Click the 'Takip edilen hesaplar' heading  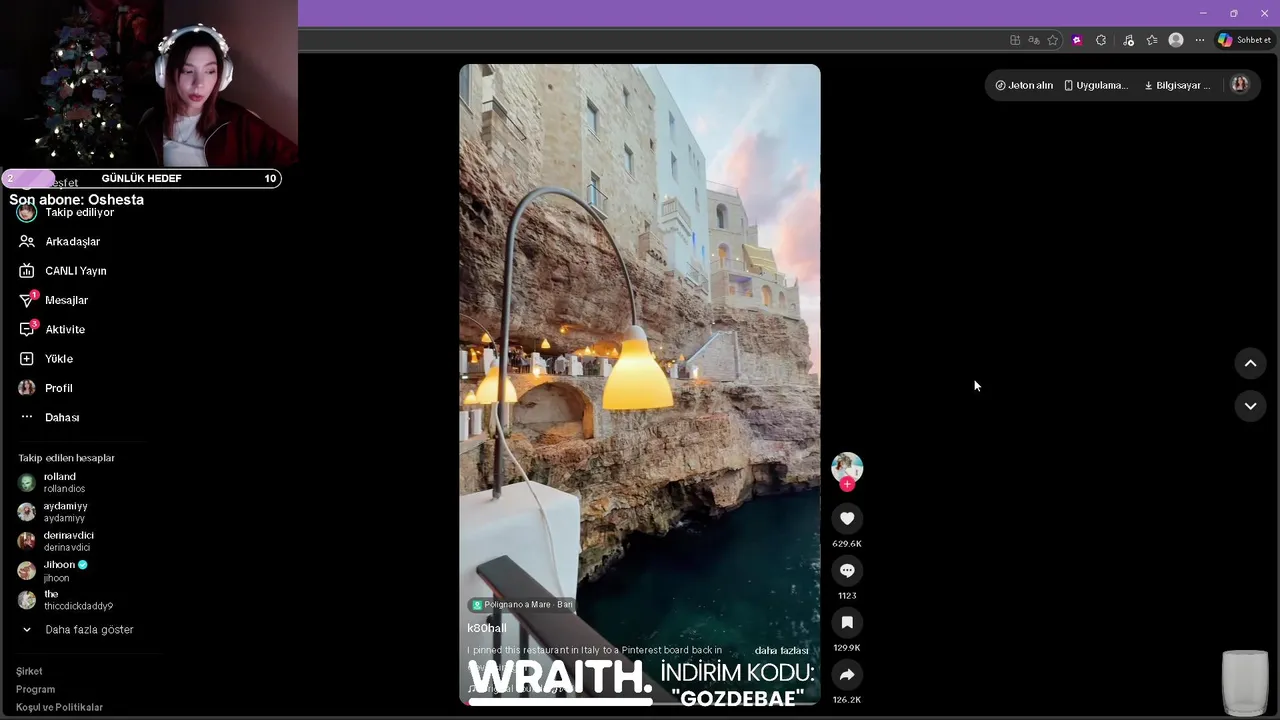[66, 458]
